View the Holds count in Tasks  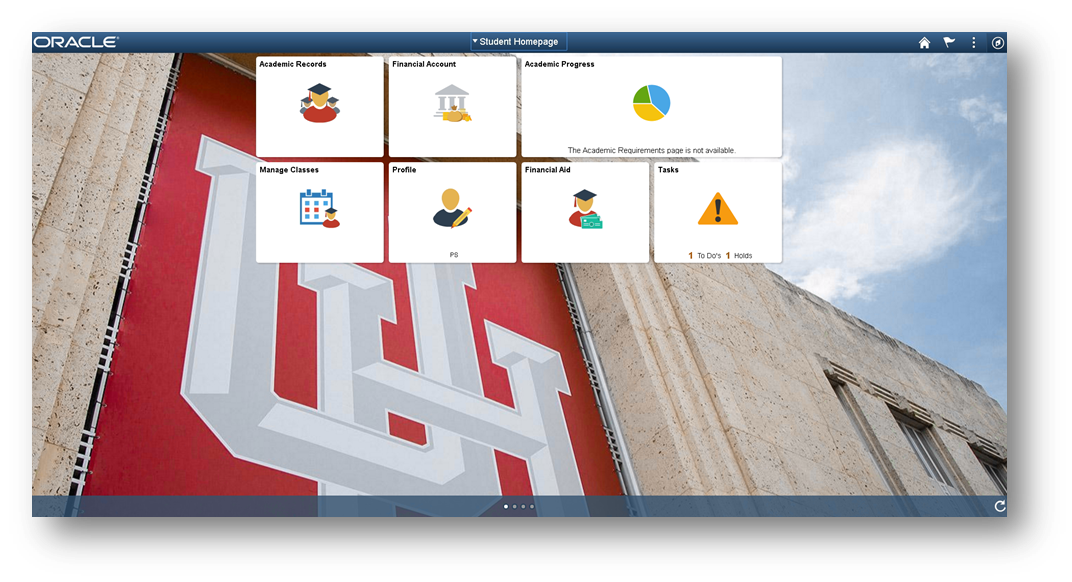click(738, 256)
